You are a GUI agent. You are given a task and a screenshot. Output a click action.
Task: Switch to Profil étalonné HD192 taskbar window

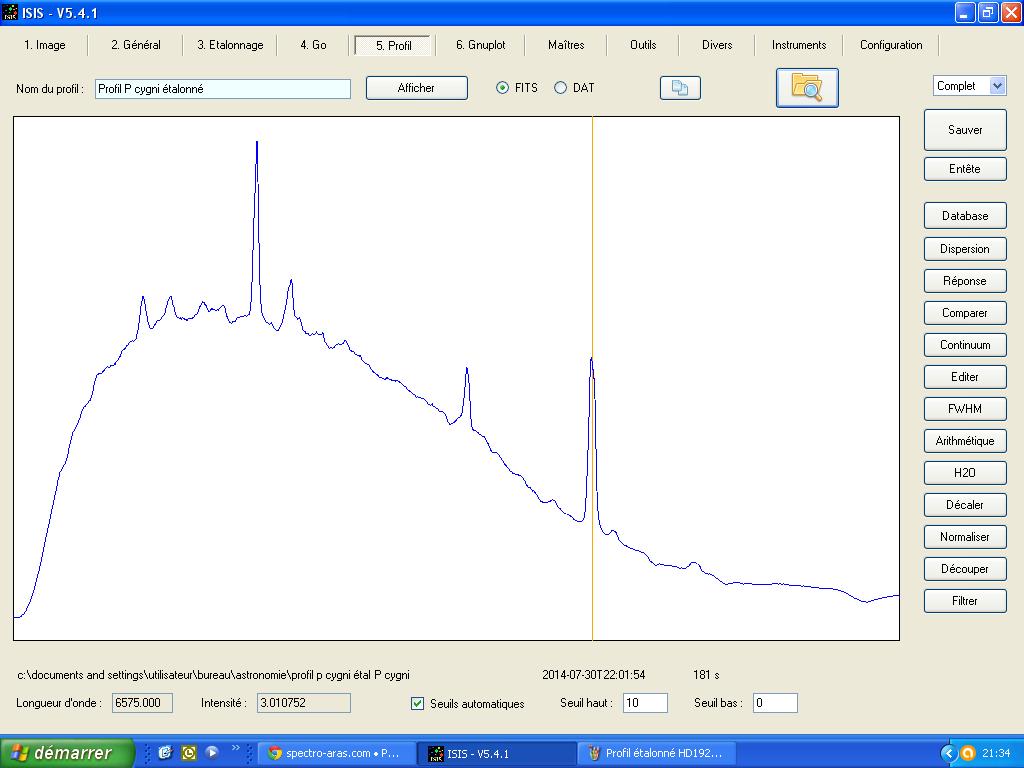coord(657,753)
